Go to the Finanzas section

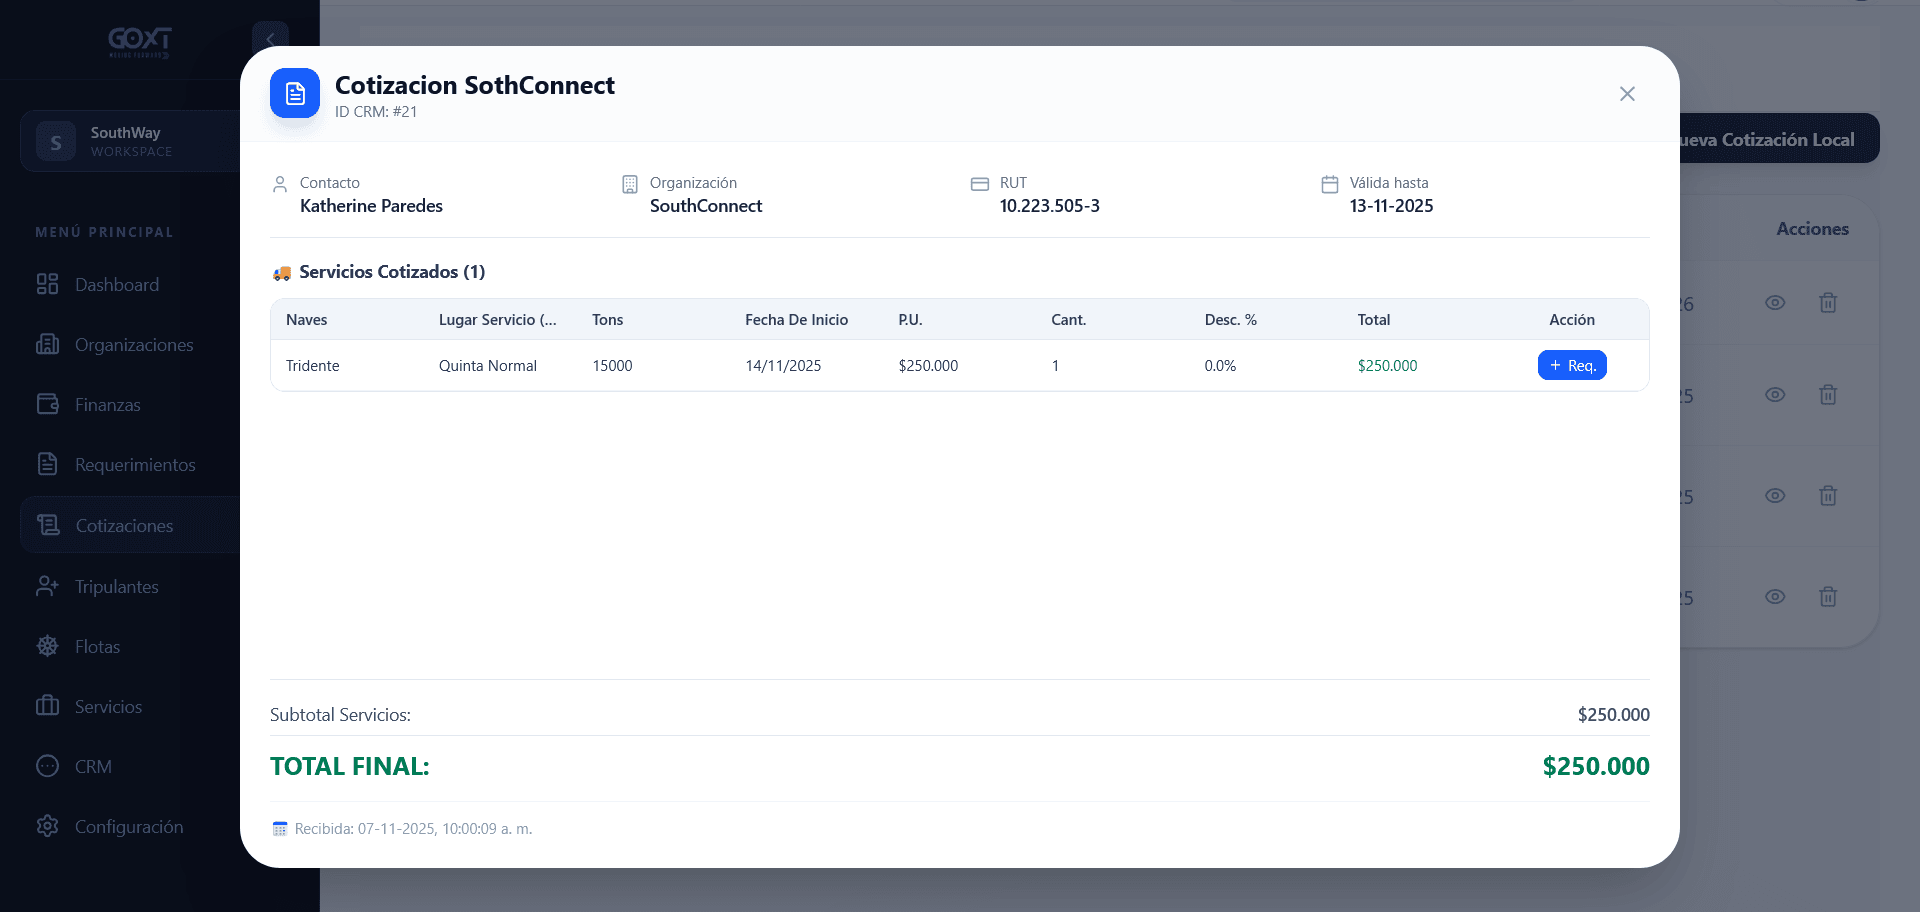[x=107, y=405]
